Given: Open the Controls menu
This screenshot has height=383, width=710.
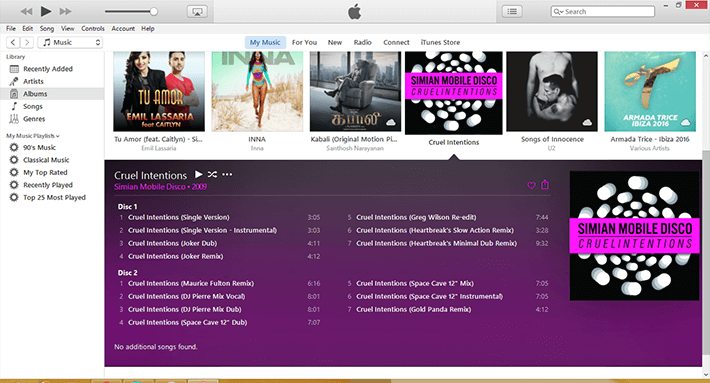Looking at the screenshot, I should pyautogui.click(x=93, y=29).
